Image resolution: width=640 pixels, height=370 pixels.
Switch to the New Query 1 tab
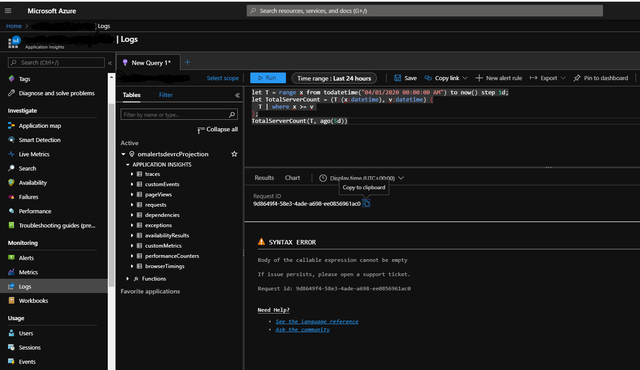[148, 63]
